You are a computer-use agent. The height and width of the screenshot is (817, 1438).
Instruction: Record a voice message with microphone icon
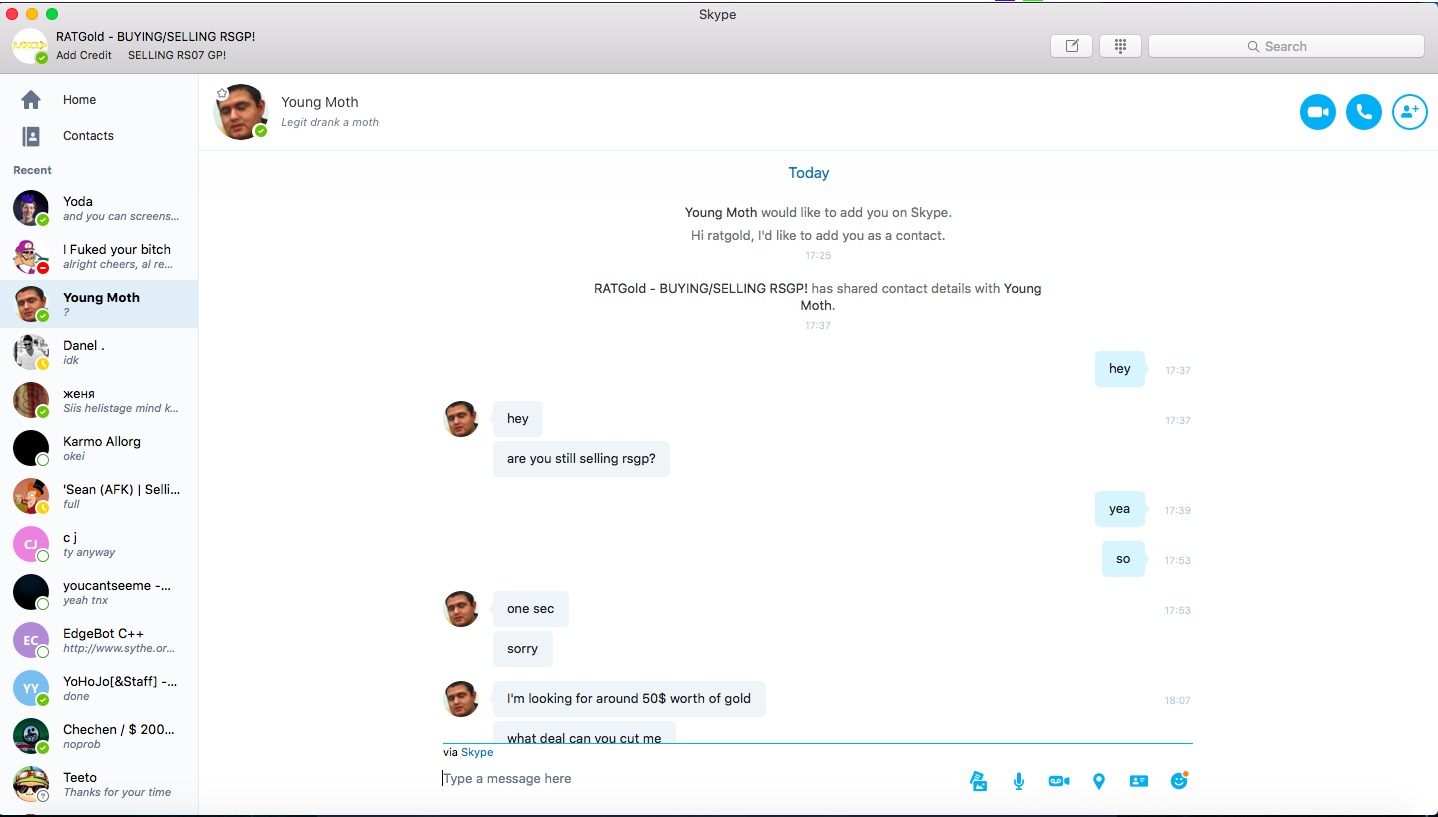click(x=1018, y=781)
